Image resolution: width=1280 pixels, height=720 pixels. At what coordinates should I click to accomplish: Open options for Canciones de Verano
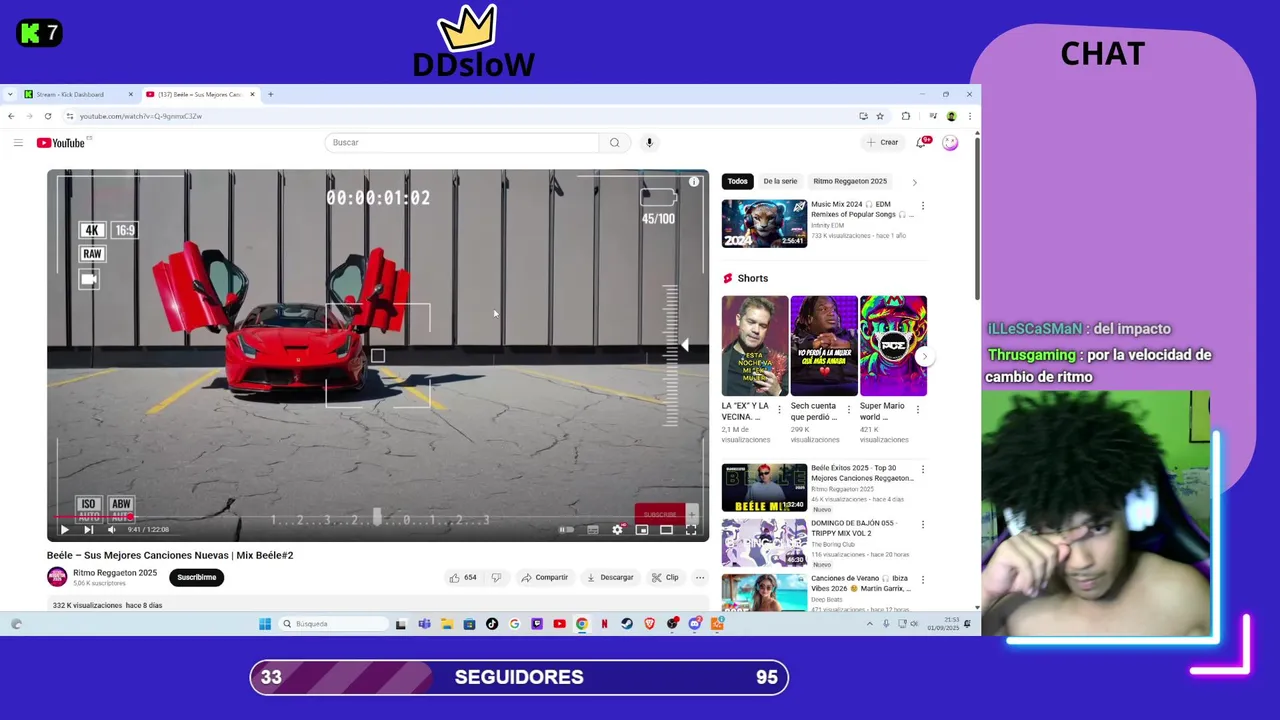tap(922, 580)
